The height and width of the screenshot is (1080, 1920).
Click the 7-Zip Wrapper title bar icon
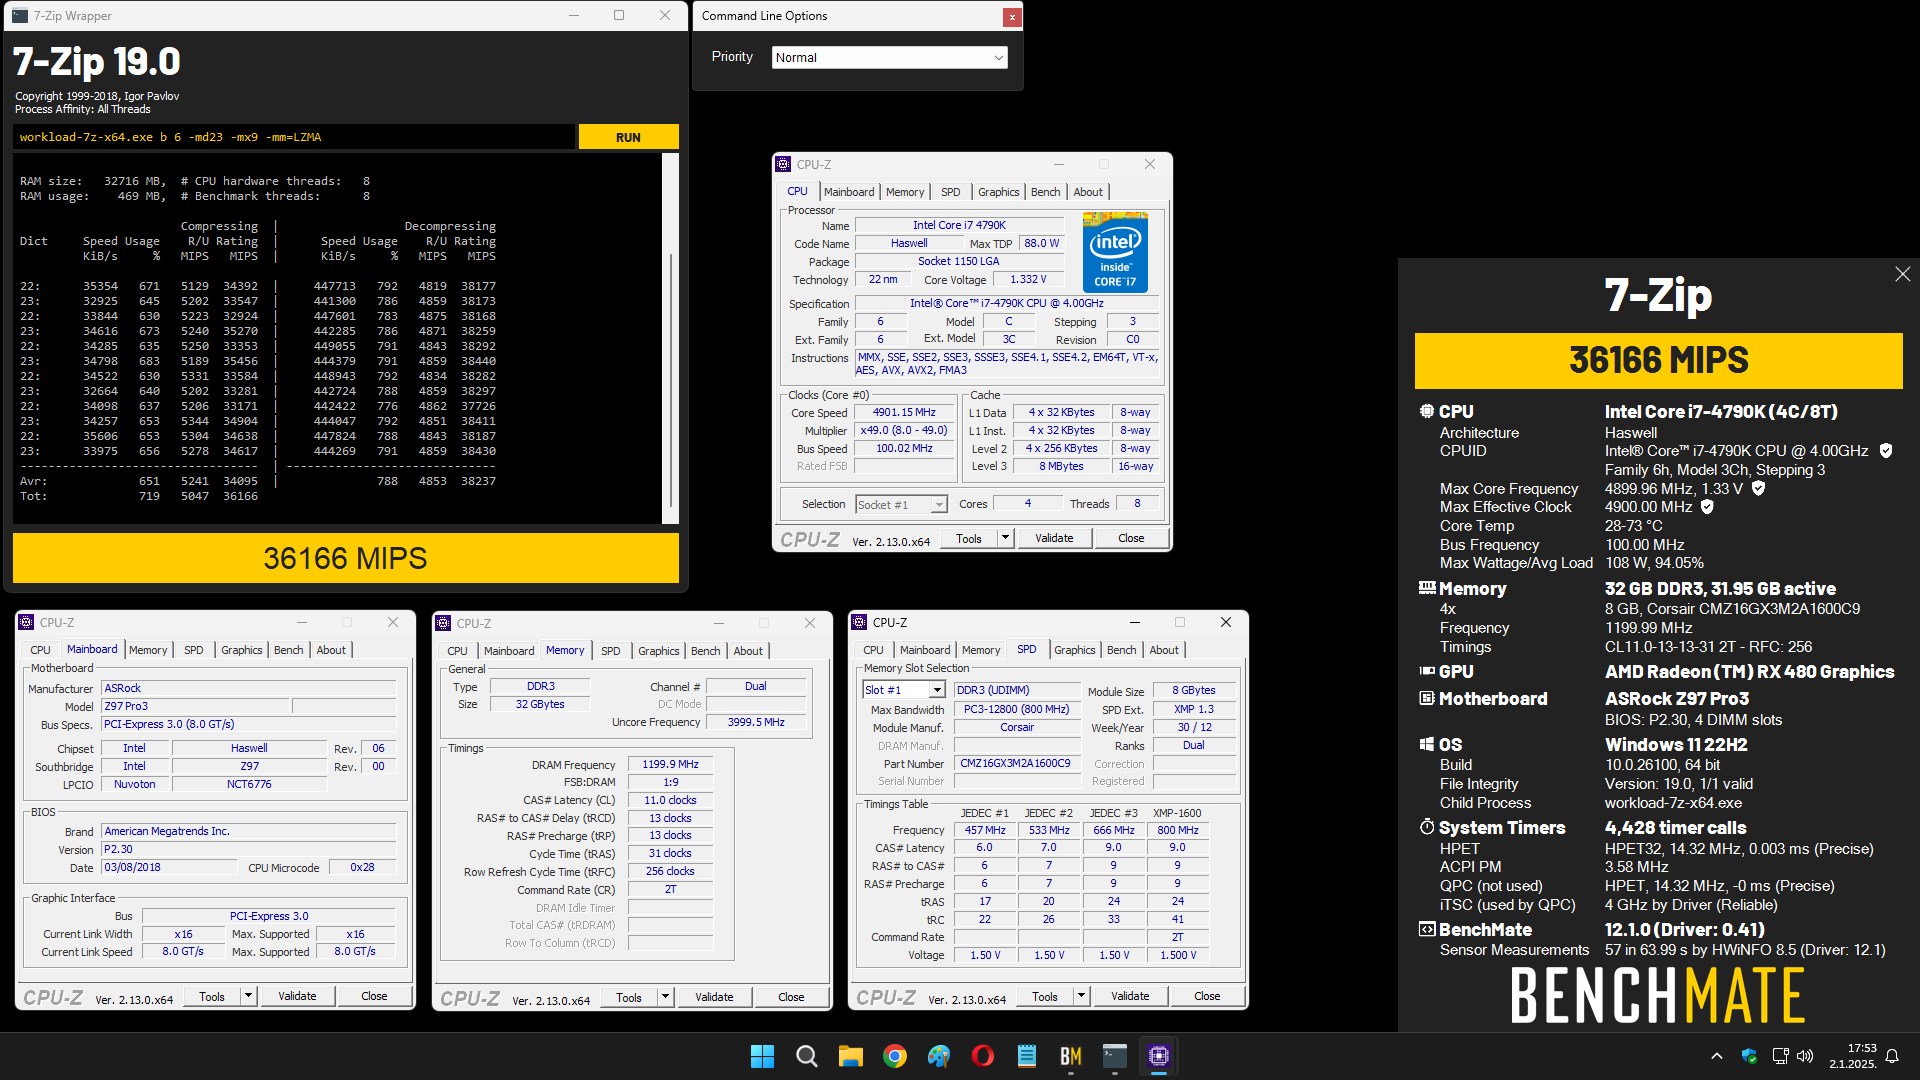20,16
